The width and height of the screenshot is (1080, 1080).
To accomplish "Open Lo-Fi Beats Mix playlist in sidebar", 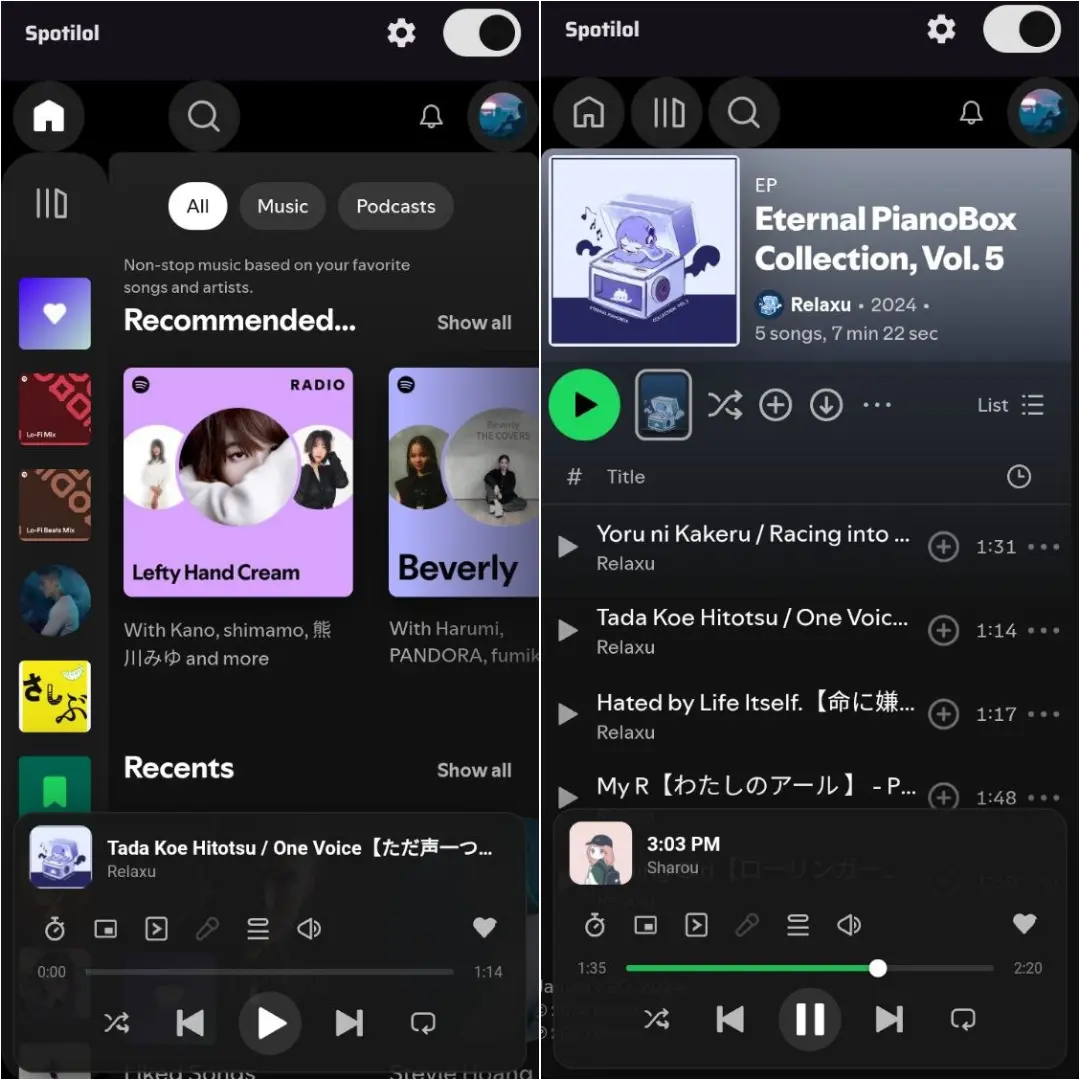I will coord(54,504).
